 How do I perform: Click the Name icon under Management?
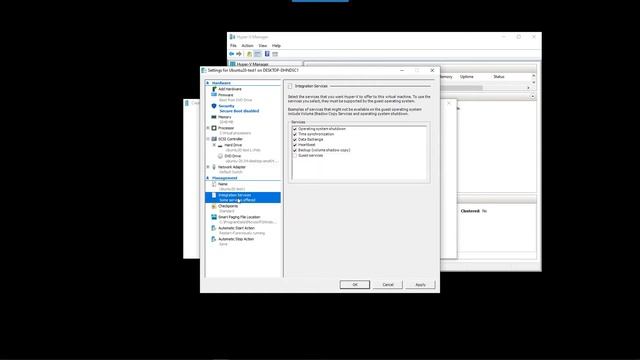tap(214, 184)
